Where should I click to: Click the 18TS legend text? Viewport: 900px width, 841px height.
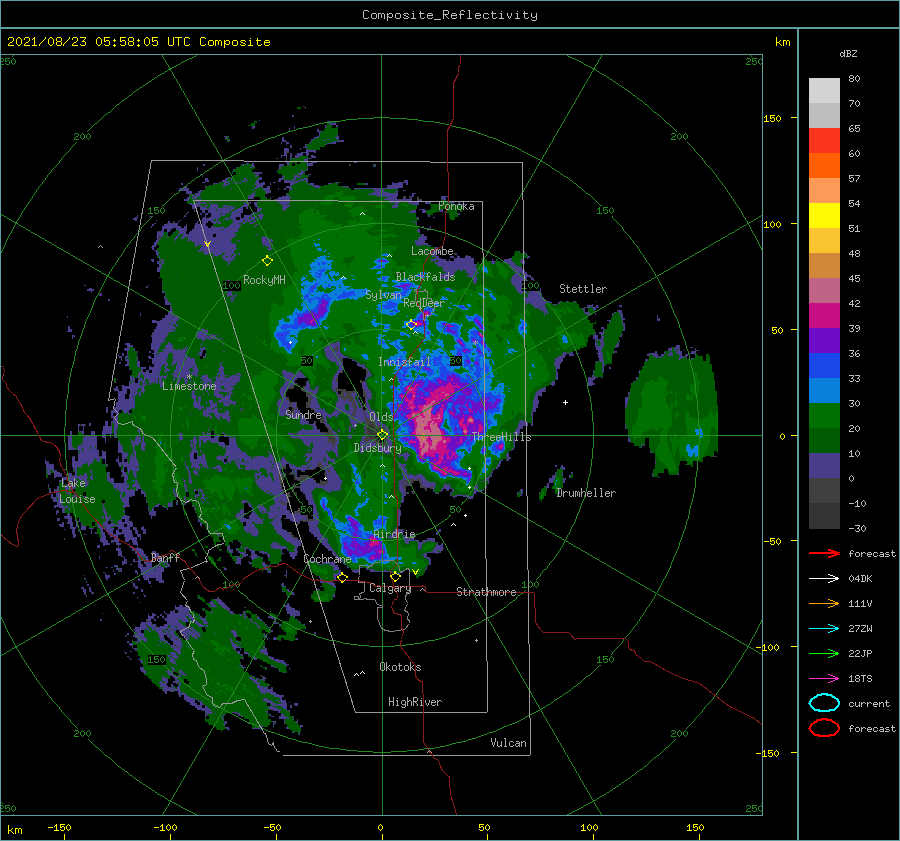[860, 679]
